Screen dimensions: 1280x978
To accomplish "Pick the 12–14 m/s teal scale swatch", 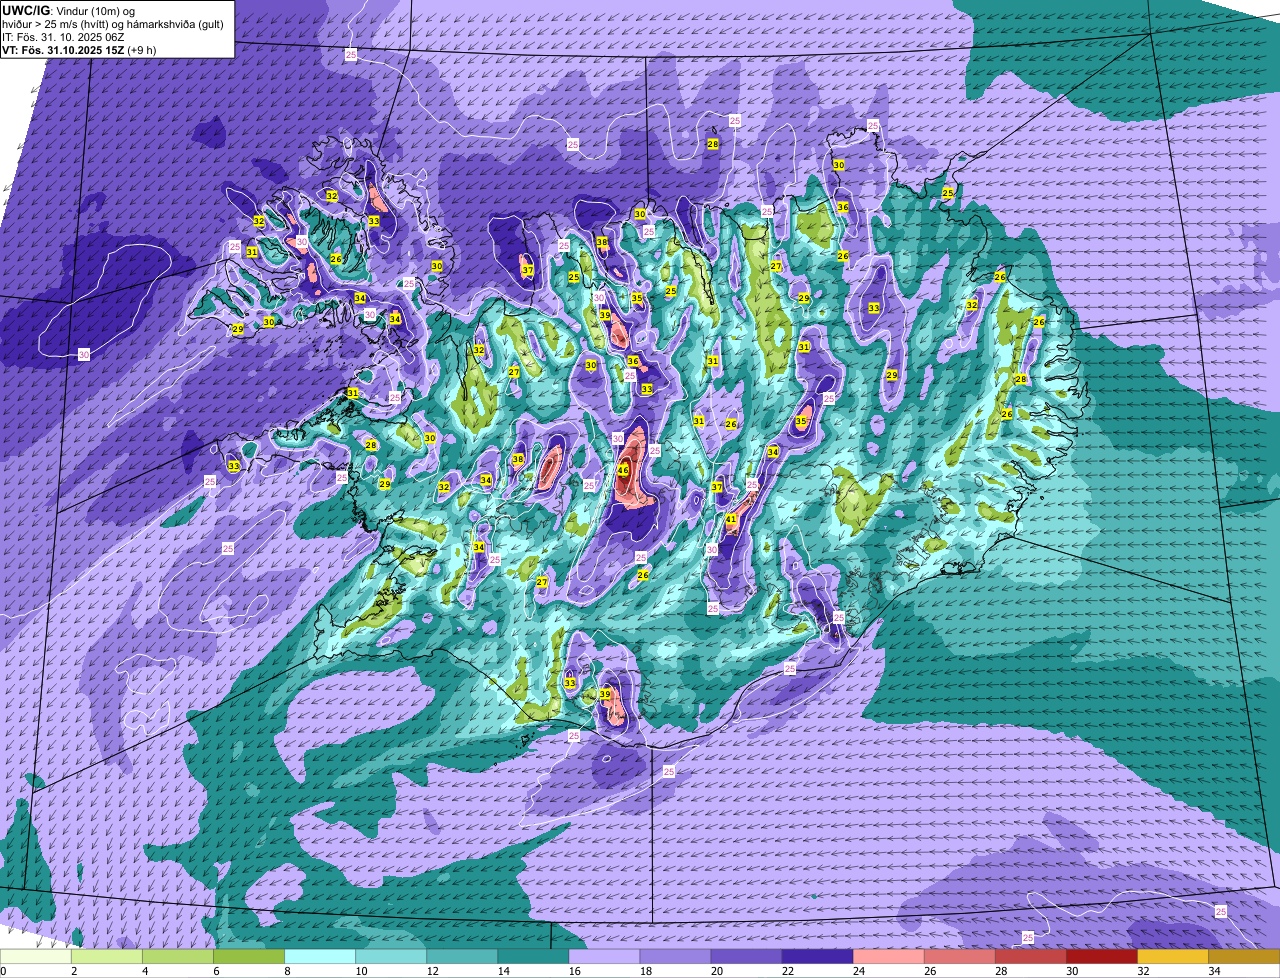I will tap(462, 957).
